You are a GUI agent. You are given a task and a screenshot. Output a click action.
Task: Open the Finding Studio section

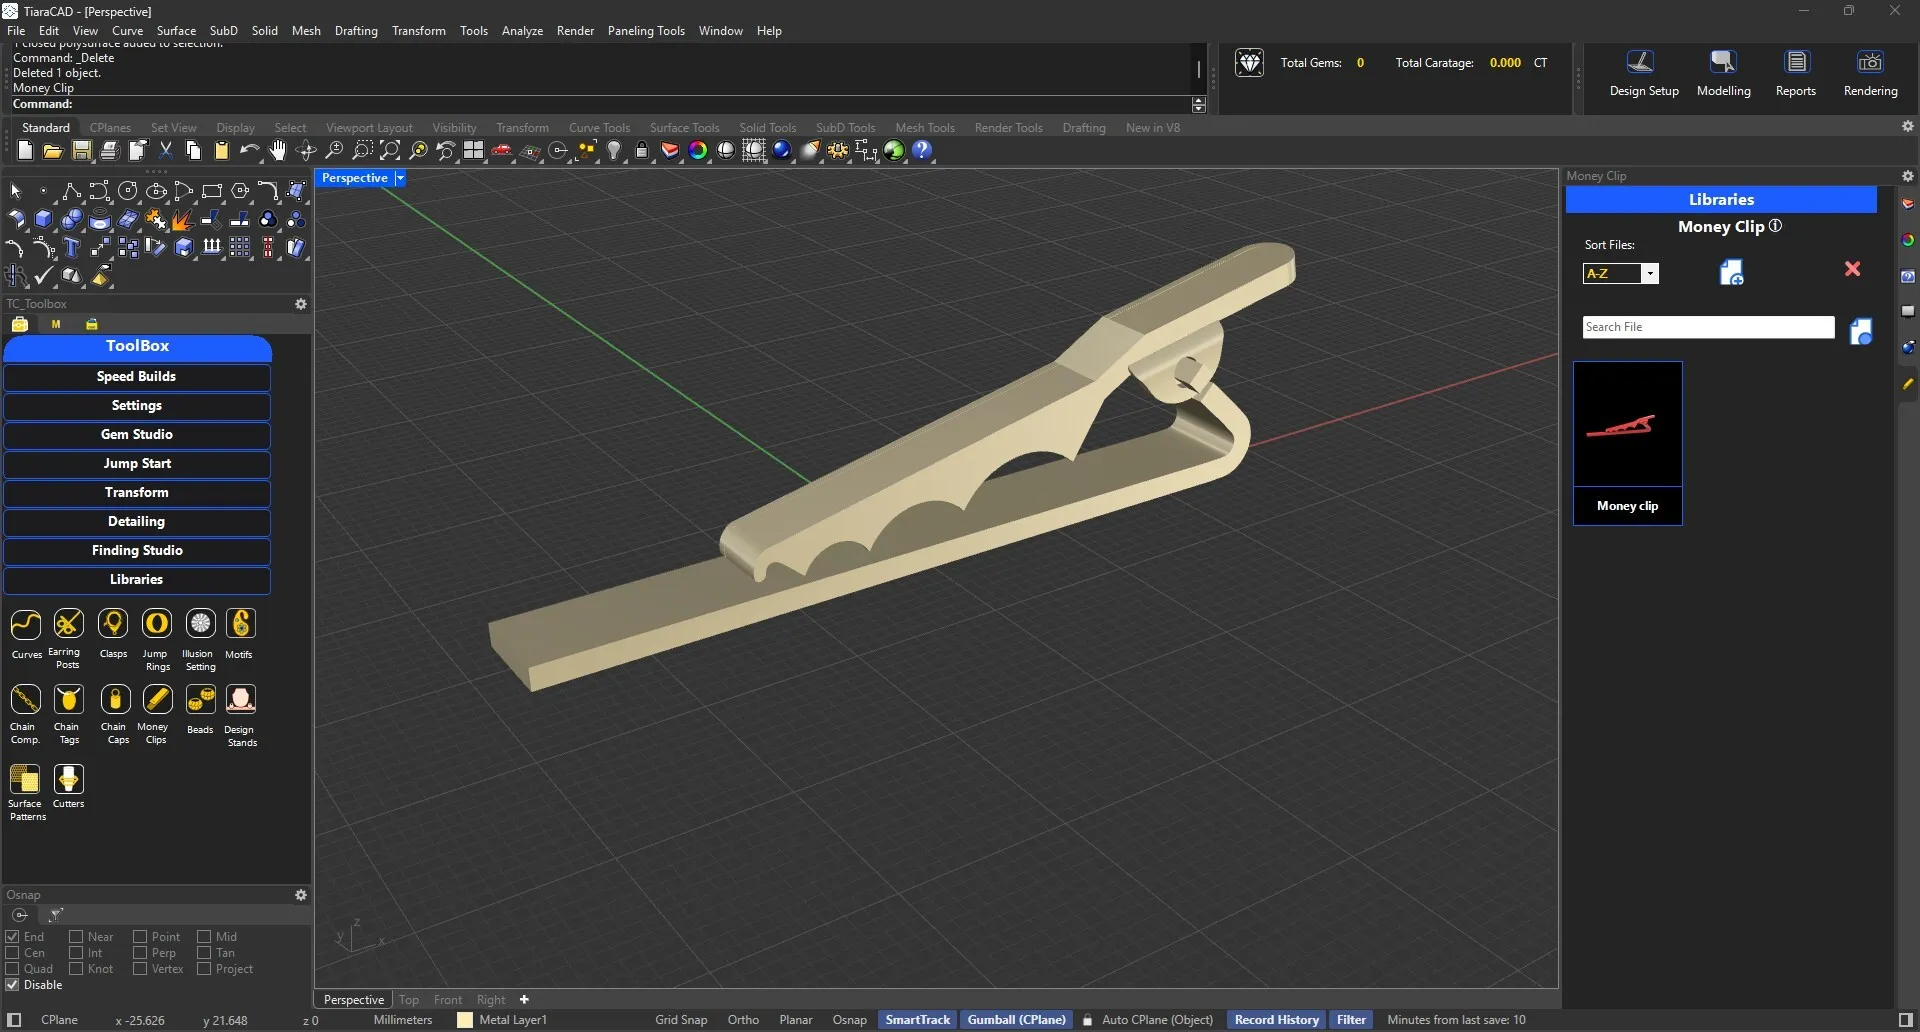coord(137,551)
